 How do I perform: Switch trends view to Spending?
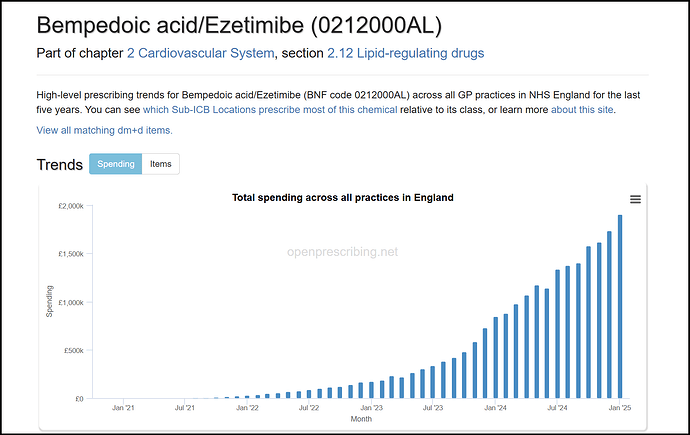115,164
